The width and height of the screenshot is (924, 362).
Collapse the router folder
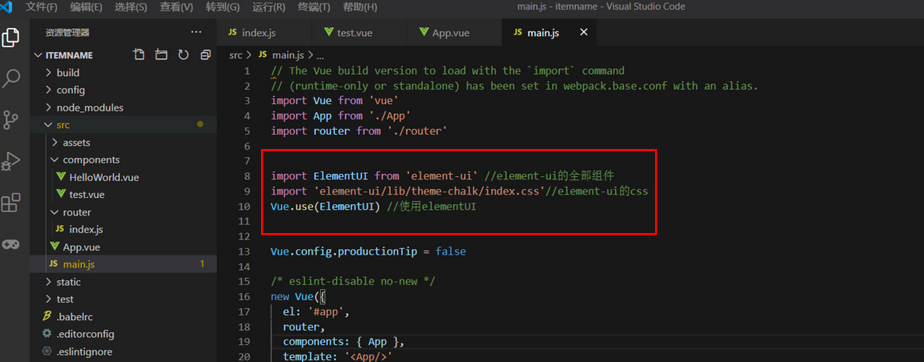click(x=55, y=212)
